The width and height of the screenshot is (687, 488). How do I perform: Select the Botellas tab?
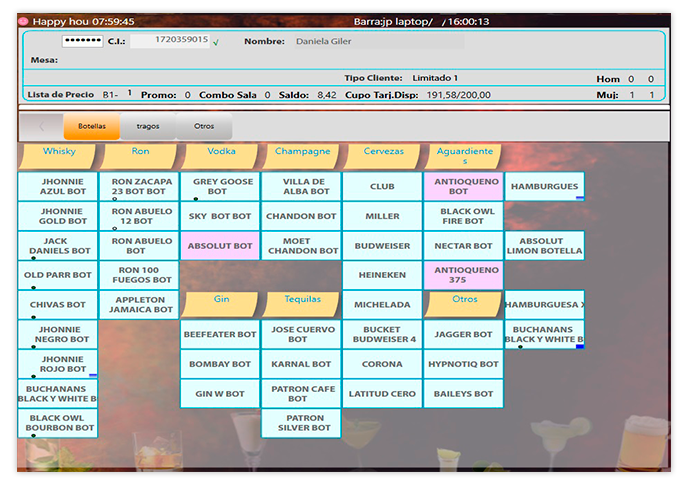[91, 126]
